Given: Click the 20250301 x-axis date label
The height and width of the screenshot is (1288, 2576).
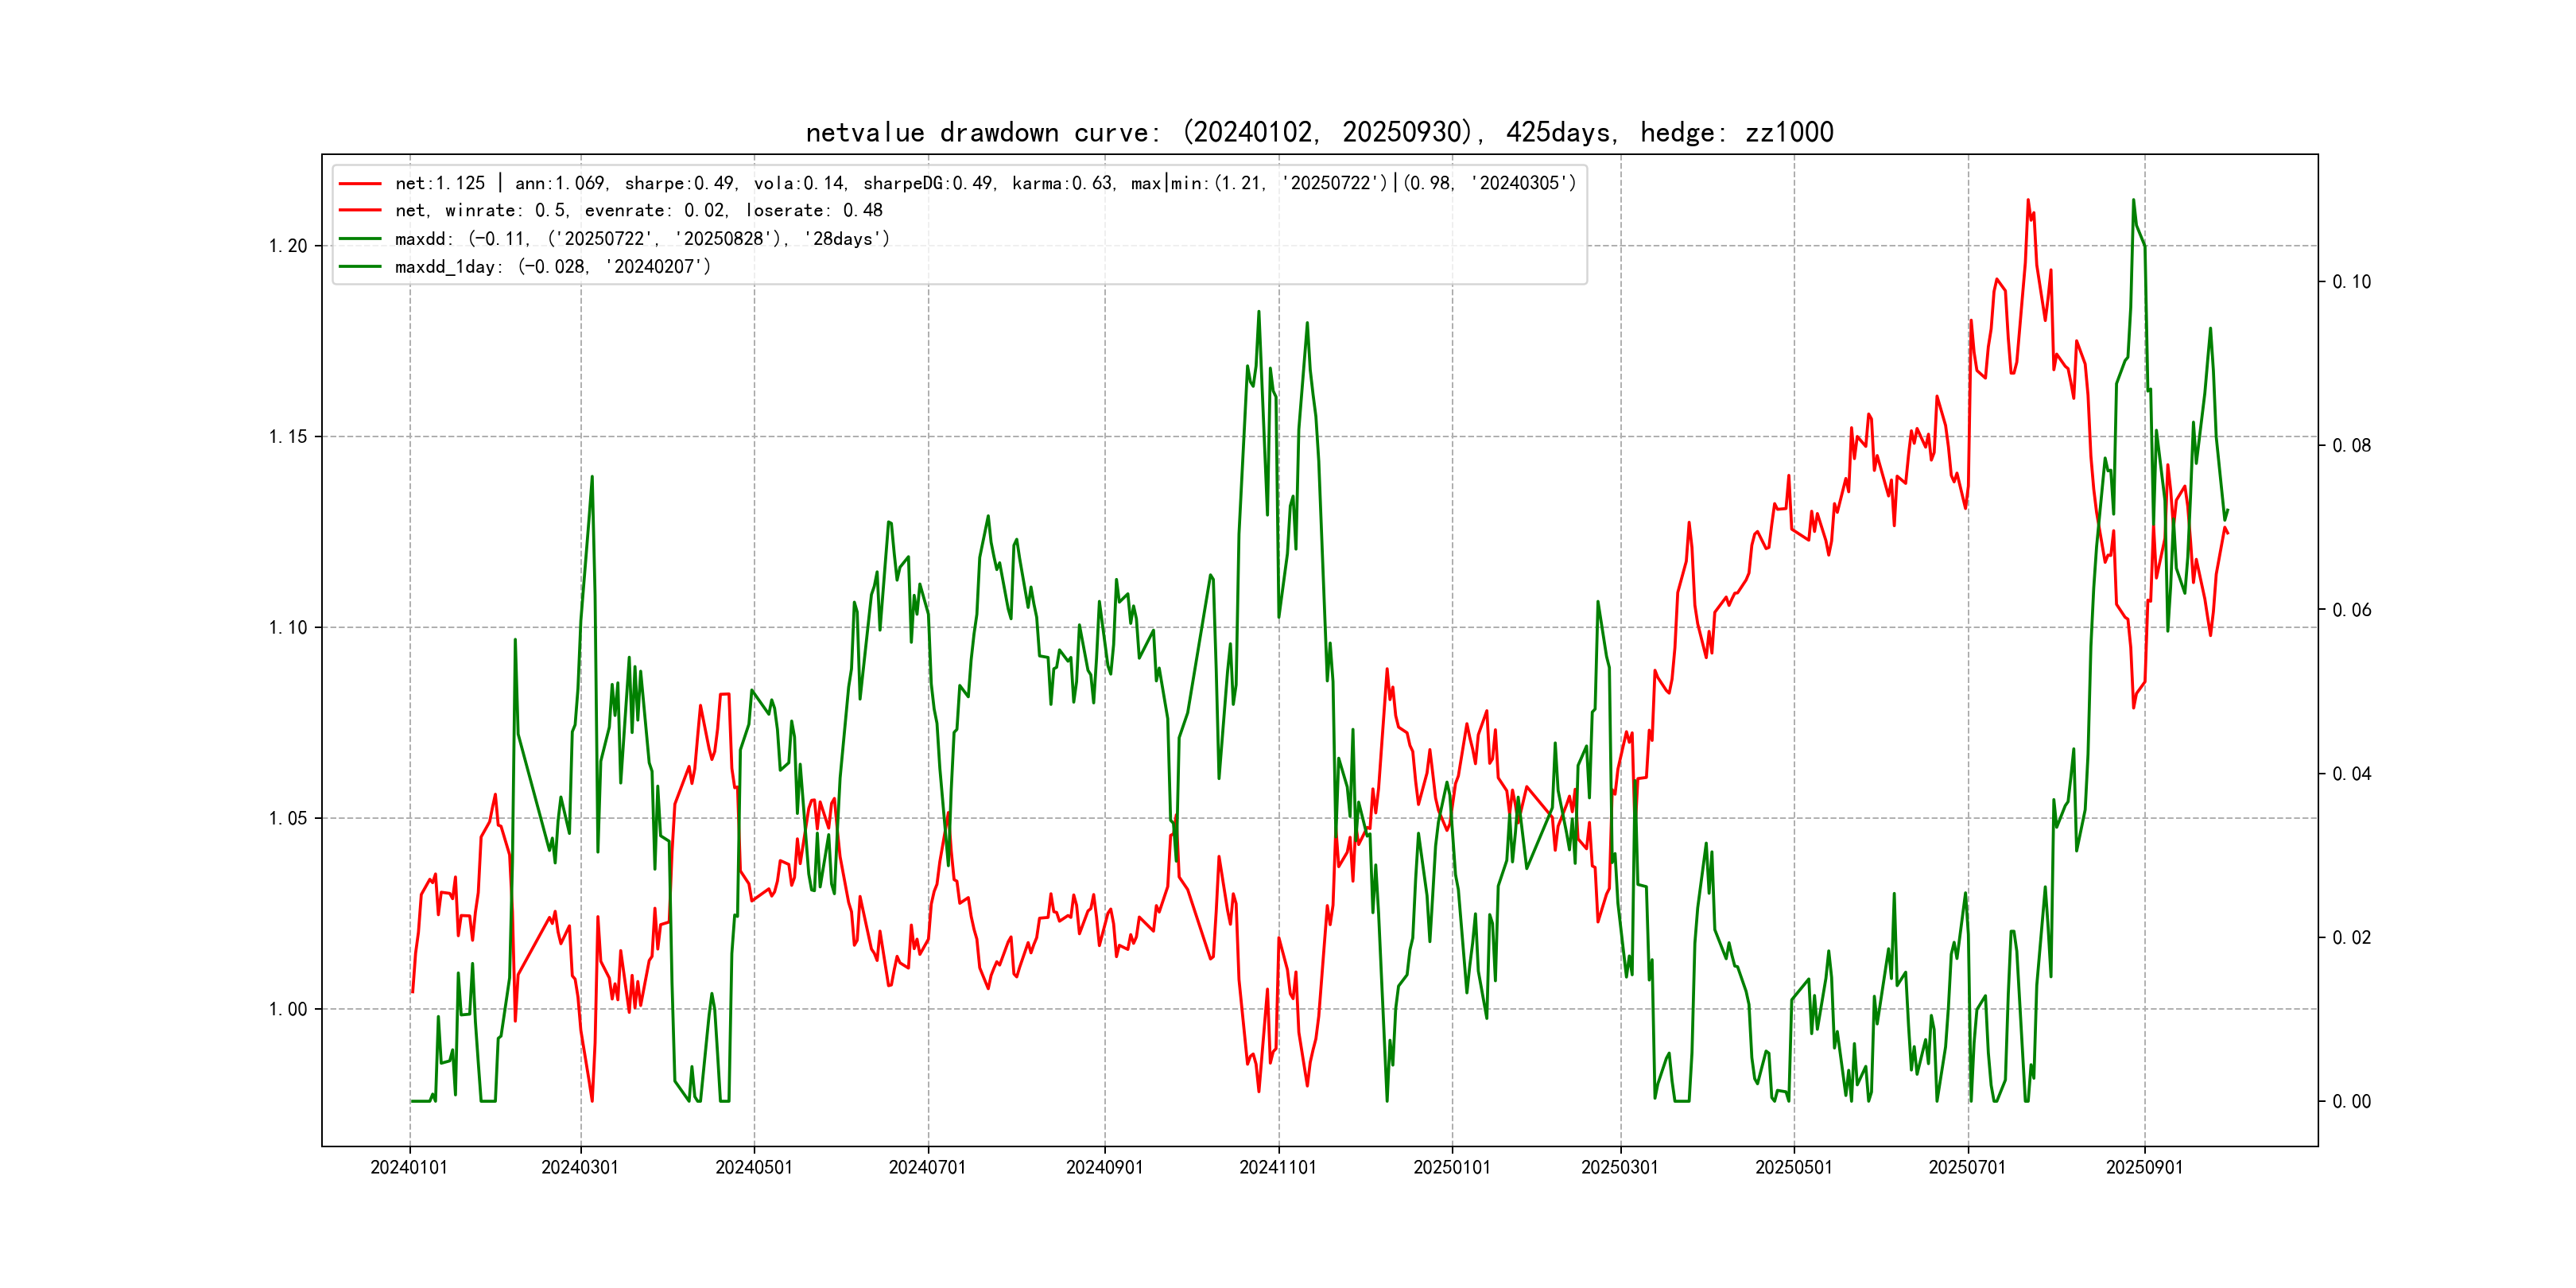Looking at the screenshot, I should (1620, 1167).
